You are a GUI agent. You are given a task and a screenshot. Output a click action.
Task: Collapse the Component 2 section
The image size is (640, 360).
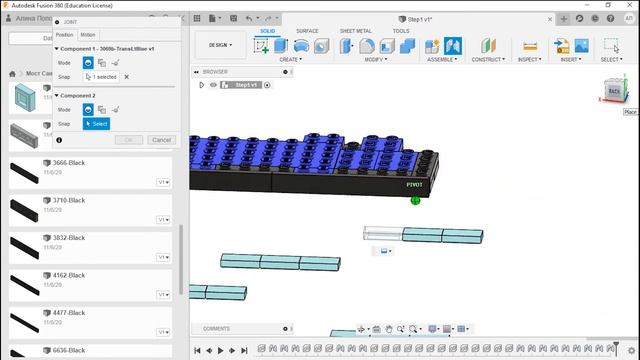click(x=57, y=96)
